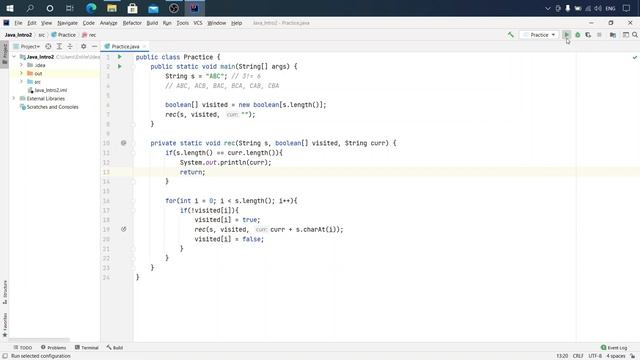Start debugging with the green bug icon

click(x=578, y=35)
